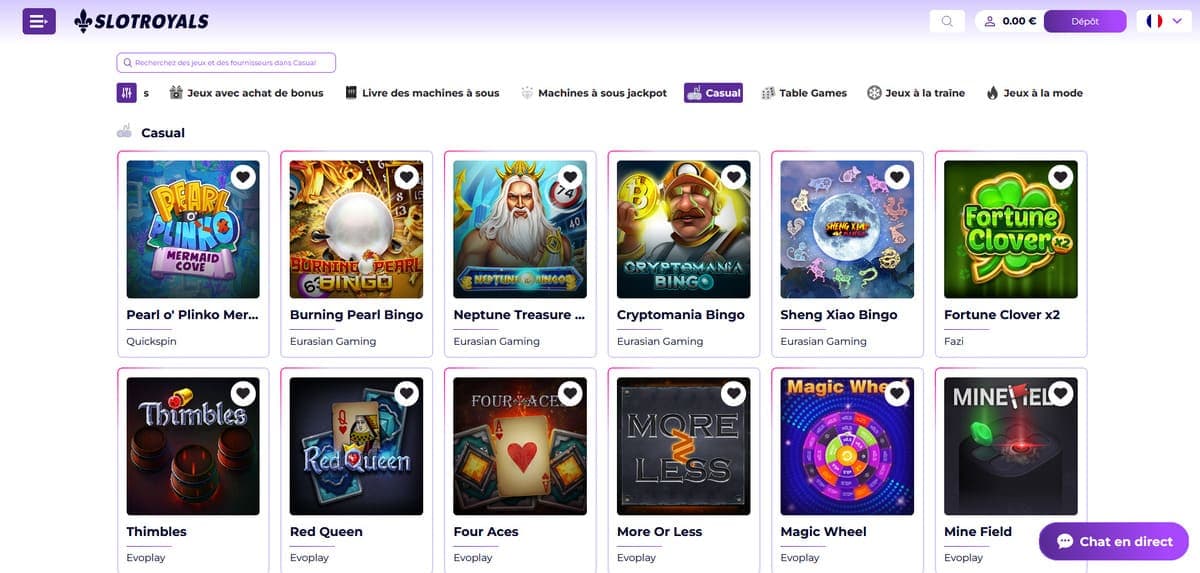Click Evoplay provider under Magic Wheel
Screen dimensions: 1200x573
[800, 558]
